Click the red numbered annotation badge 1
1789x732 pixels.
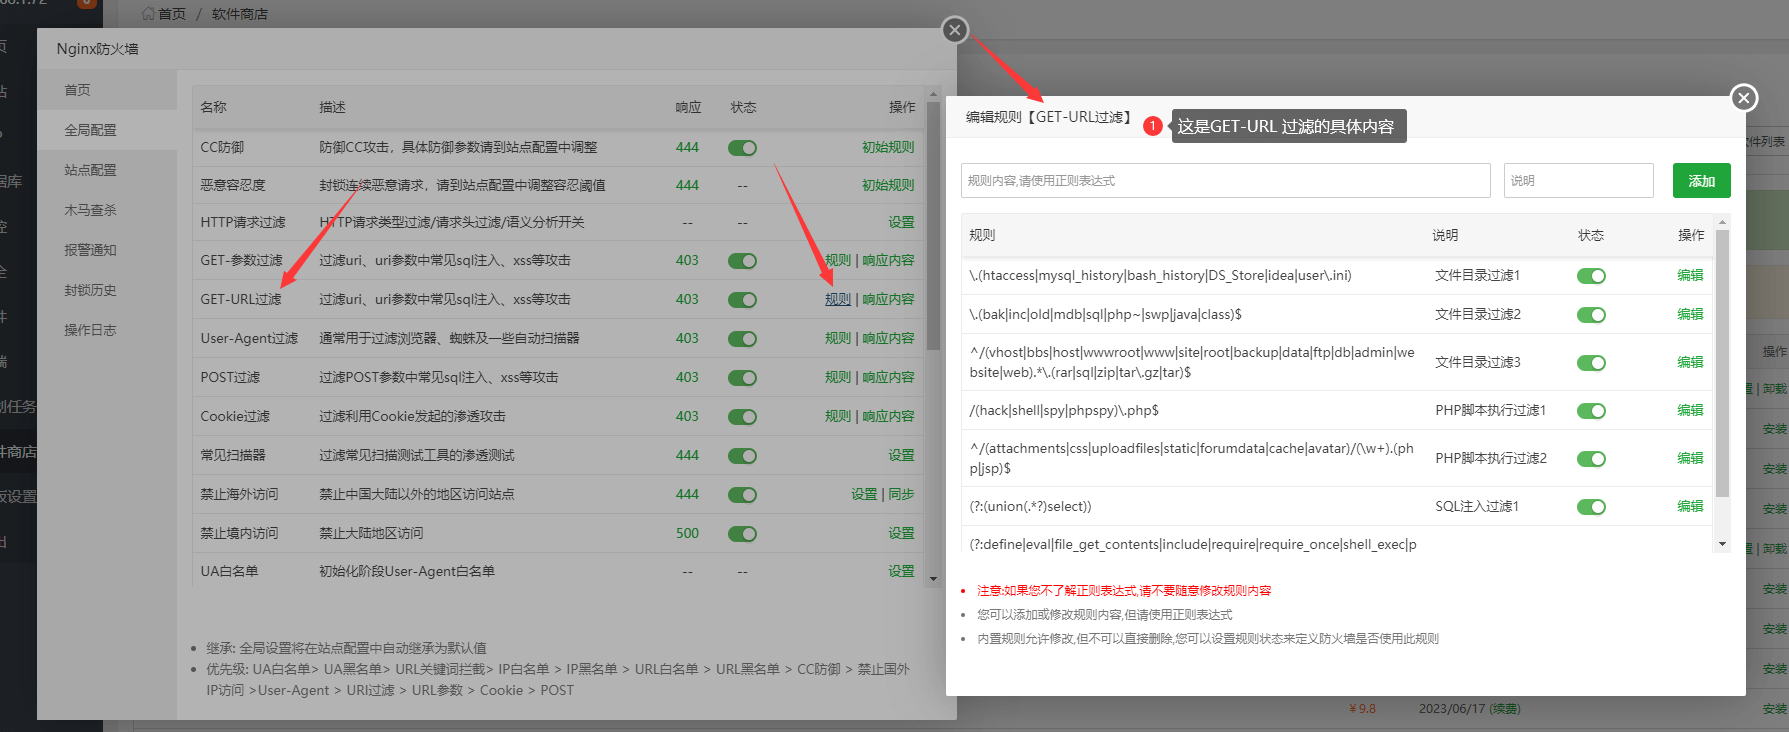pyautogui.click(x=1152, y=126)
